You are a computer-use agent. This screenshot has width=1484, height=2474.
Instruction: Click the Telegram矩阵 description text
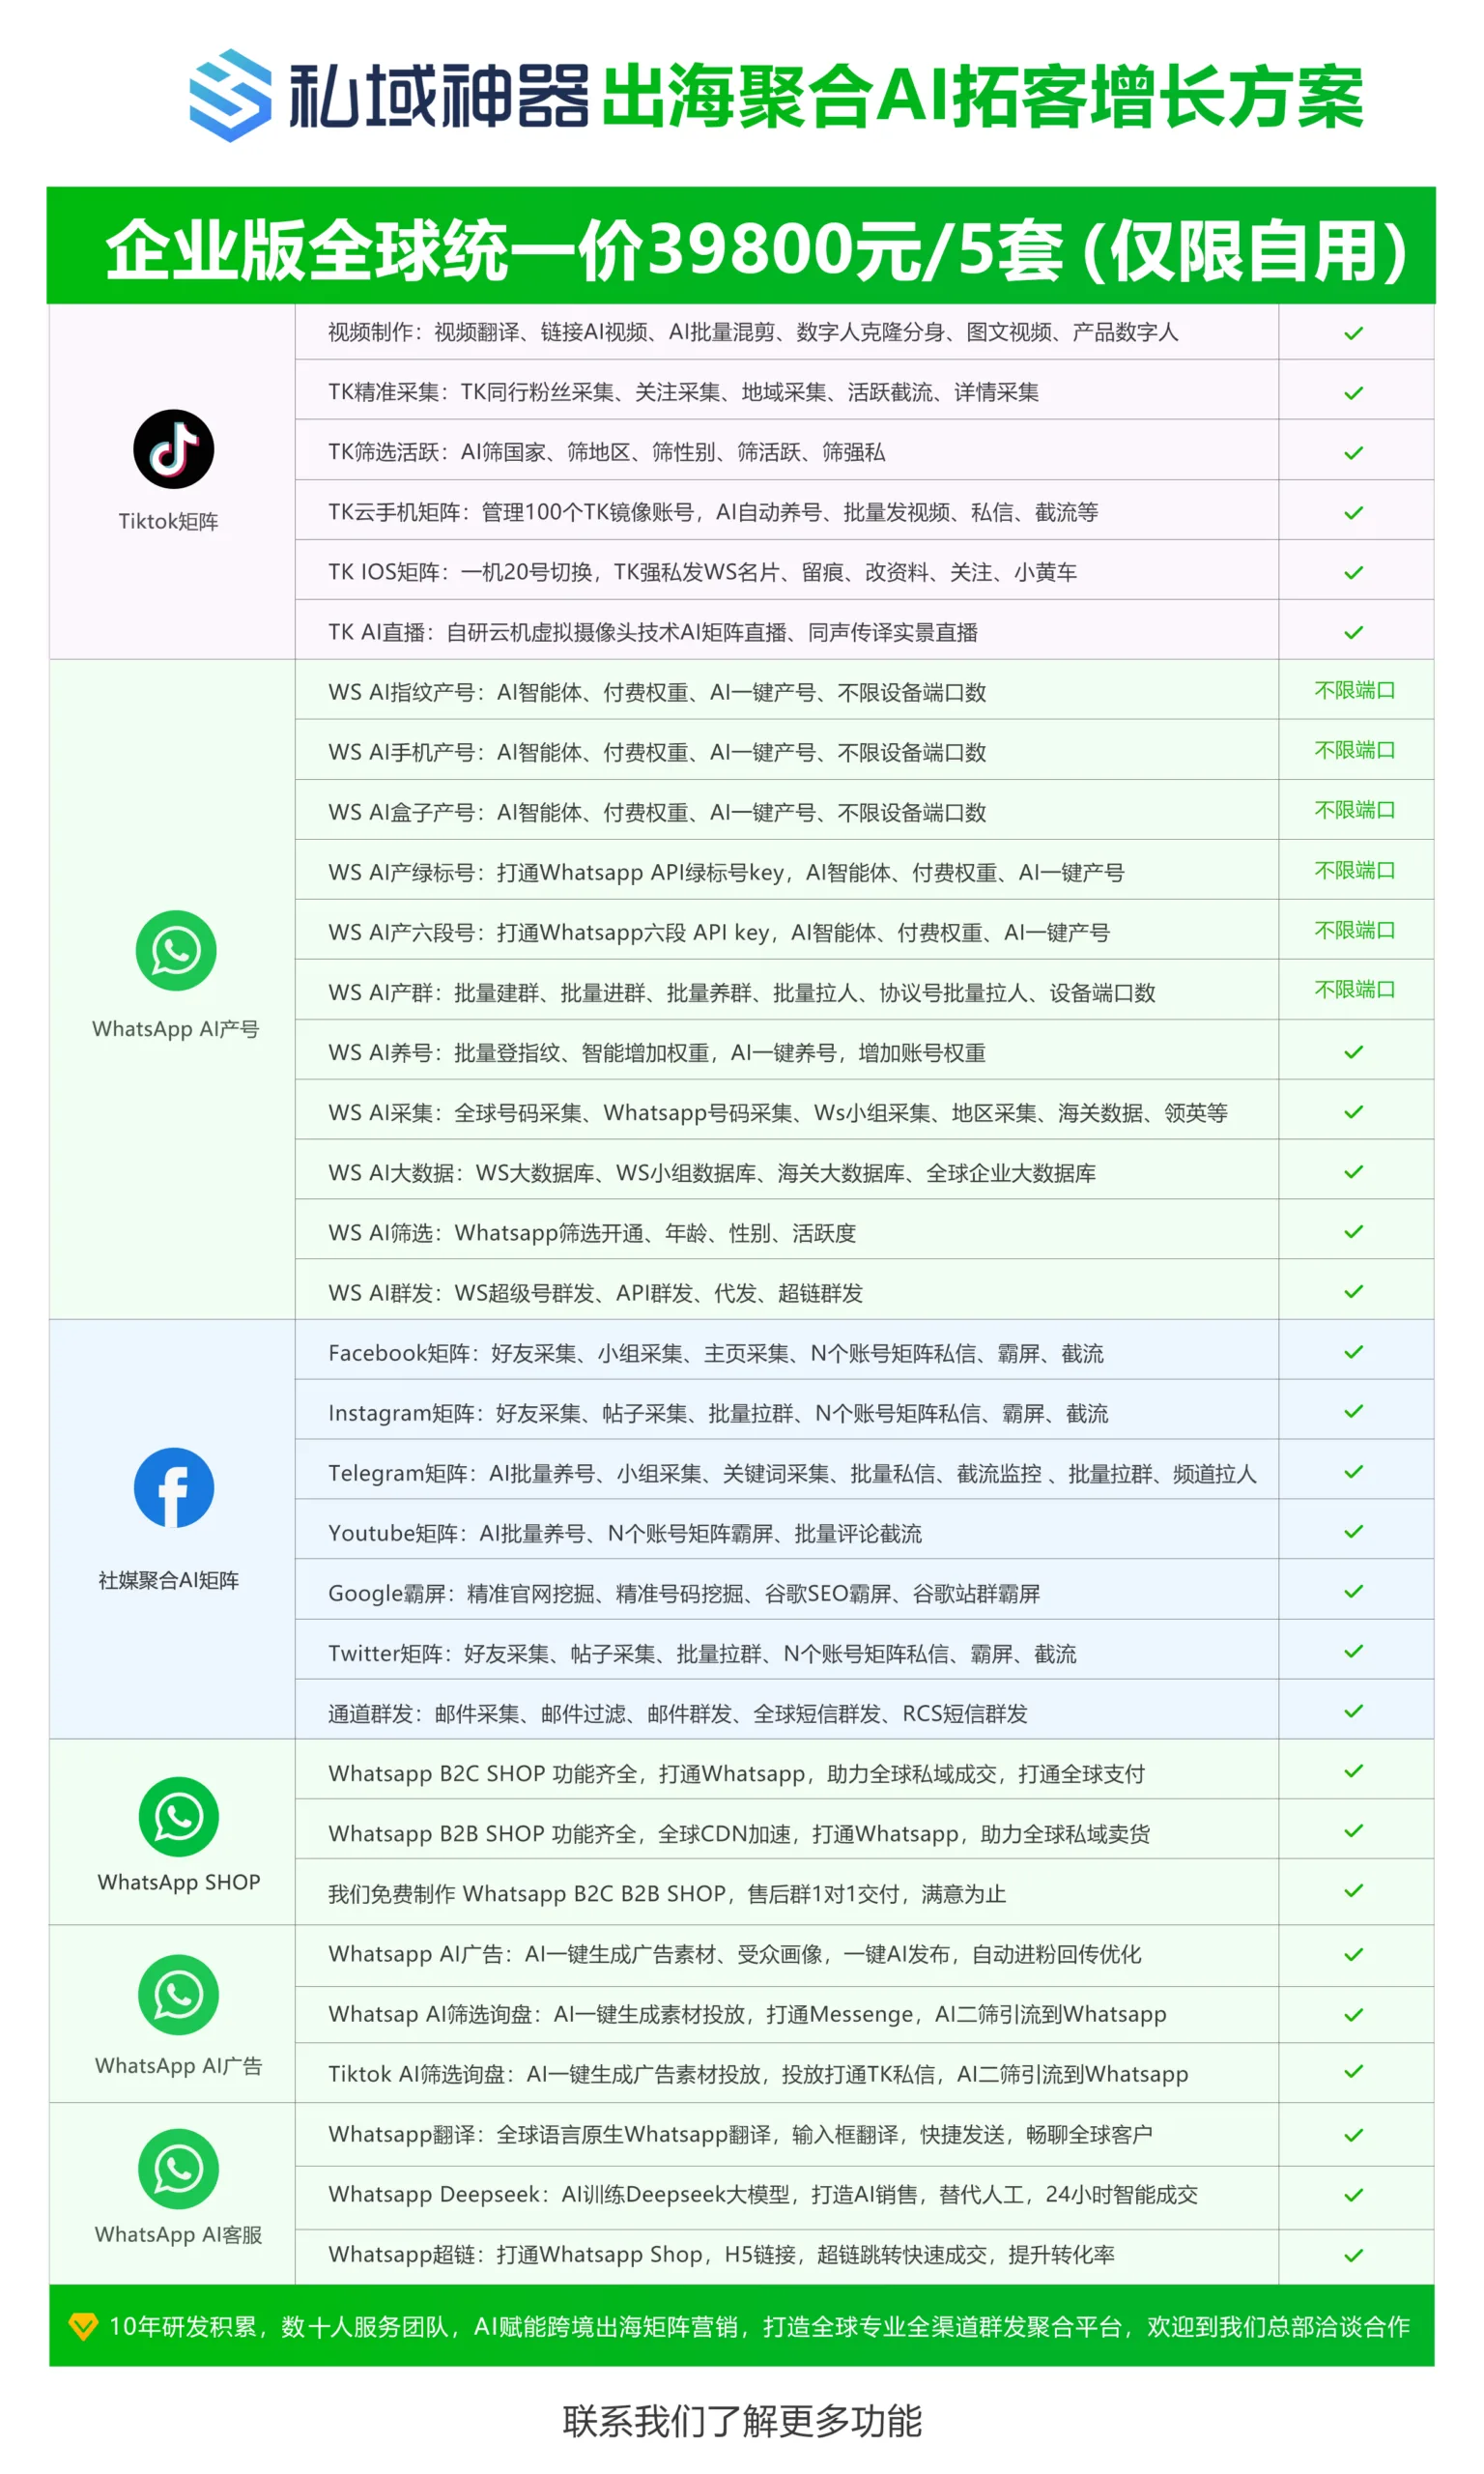pos(792,1473)
